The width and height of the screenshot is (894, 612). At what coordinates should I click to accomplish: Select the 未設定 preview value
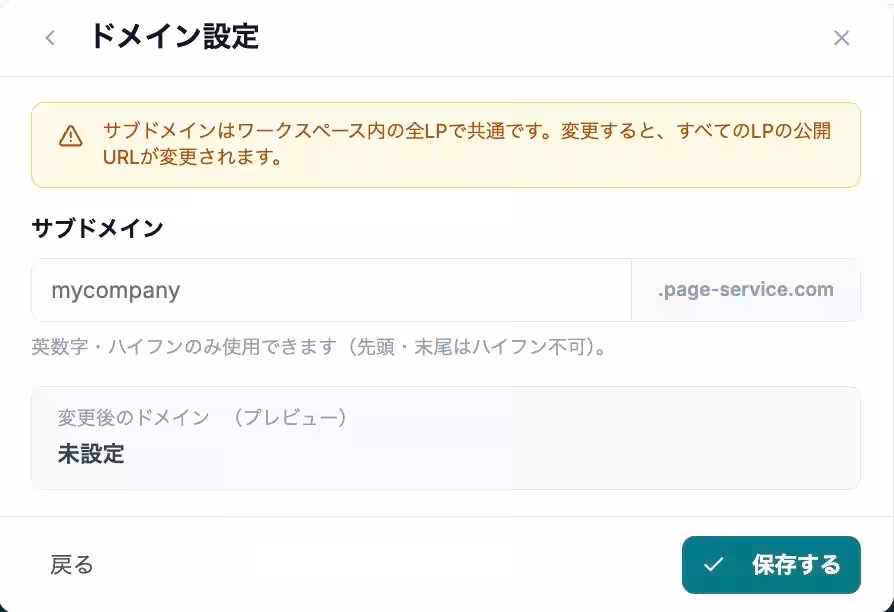click(x=91, y=453)
